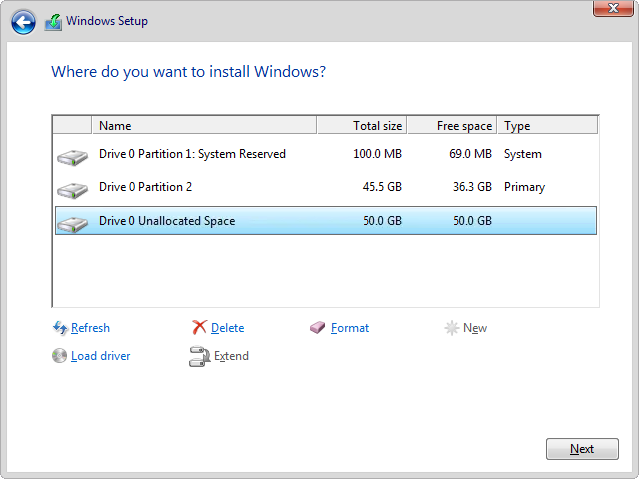The height and width of the screenshot is (479, 639).
Task: Click the Extend partition icon
Action: click(x=199, y=356)
